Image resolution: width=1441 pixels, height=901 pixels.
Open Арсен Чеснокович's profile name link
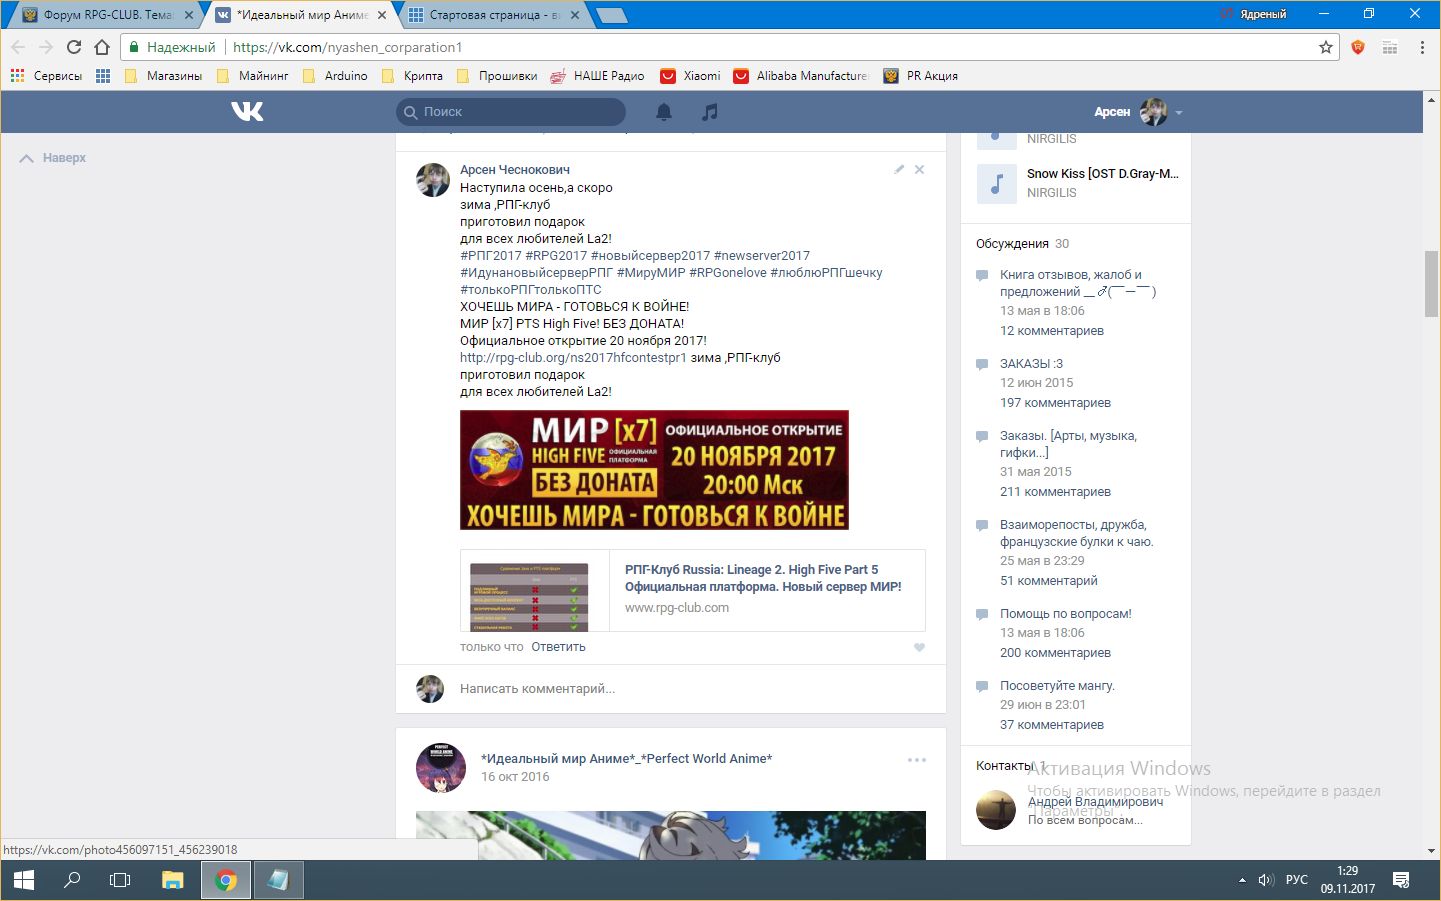[x=515, y=170]
